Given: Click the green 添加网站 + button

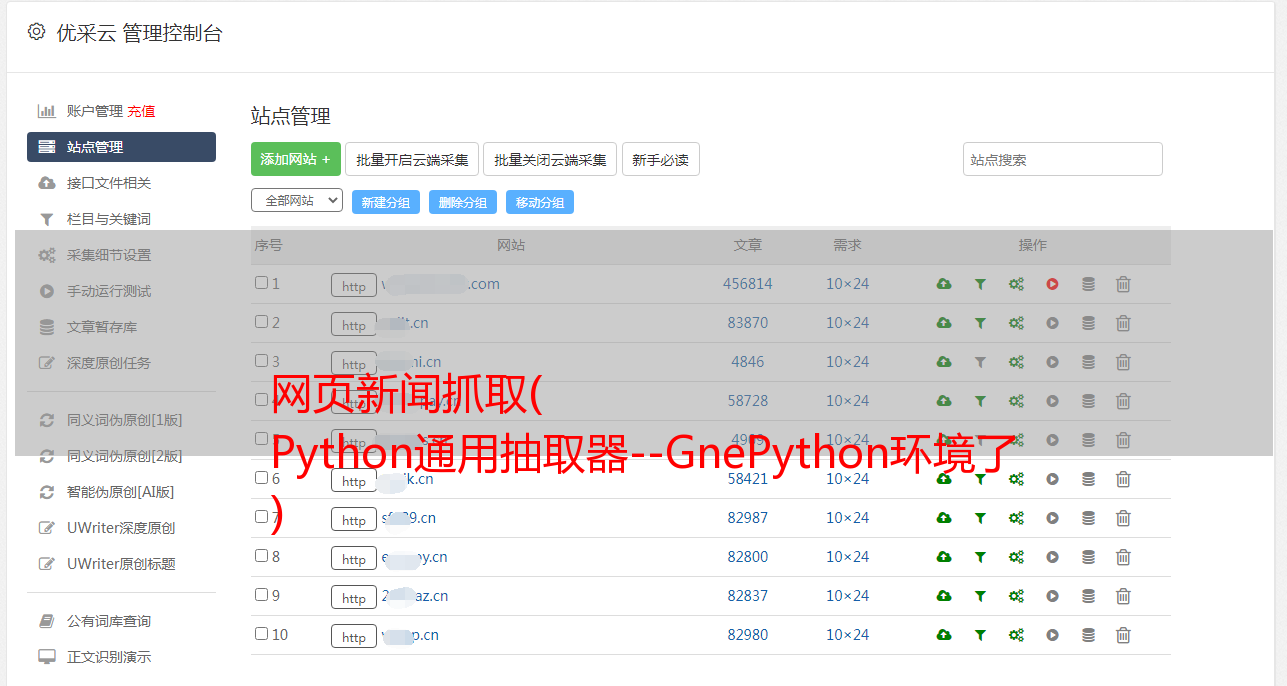Looking at the screenshot, I should point(296,159).
